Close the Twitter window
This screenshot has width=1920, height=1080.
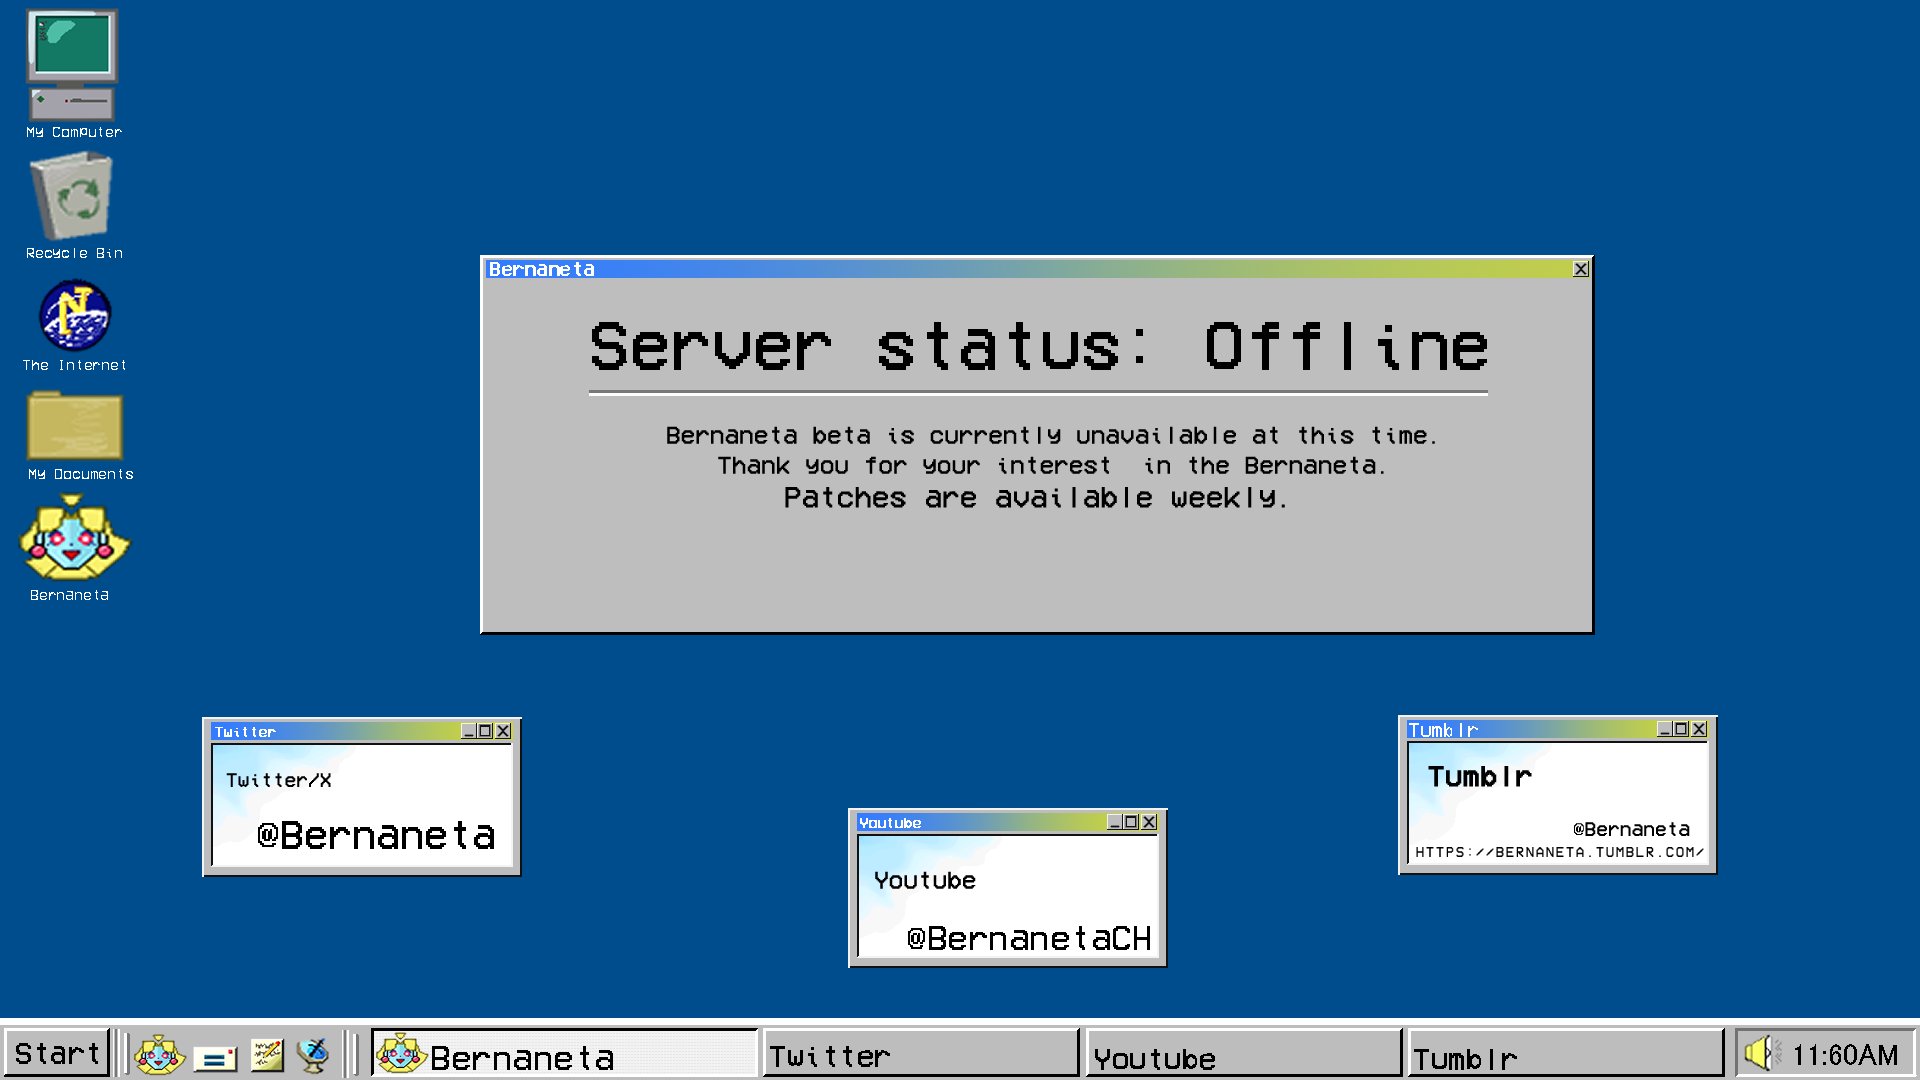pos(503,731)
